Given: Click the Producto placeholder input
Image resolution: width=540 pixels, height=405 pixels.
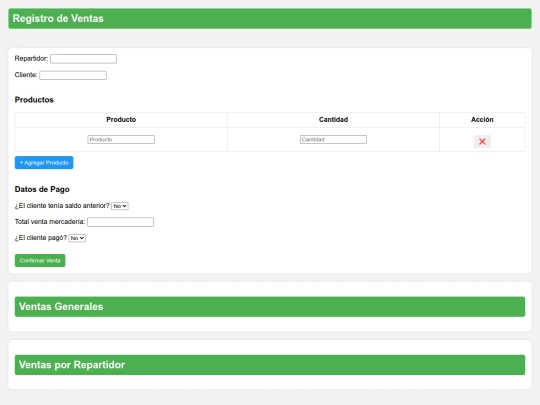Looking at the screenshot, I should point(121,139).
